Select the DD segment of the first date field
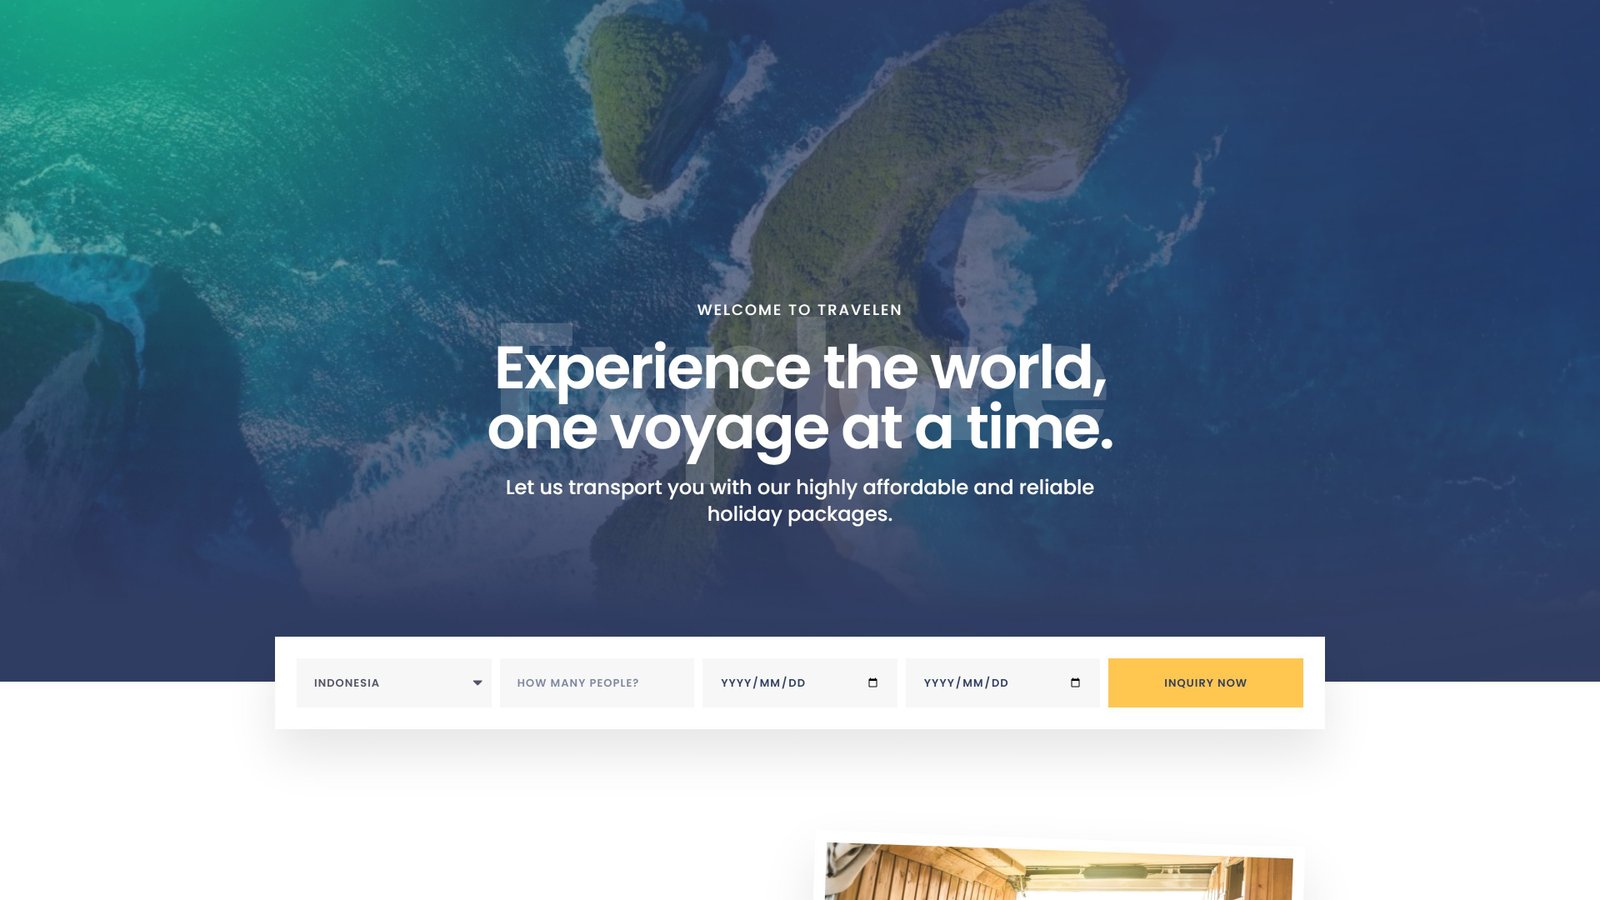 tap(796, 683)
